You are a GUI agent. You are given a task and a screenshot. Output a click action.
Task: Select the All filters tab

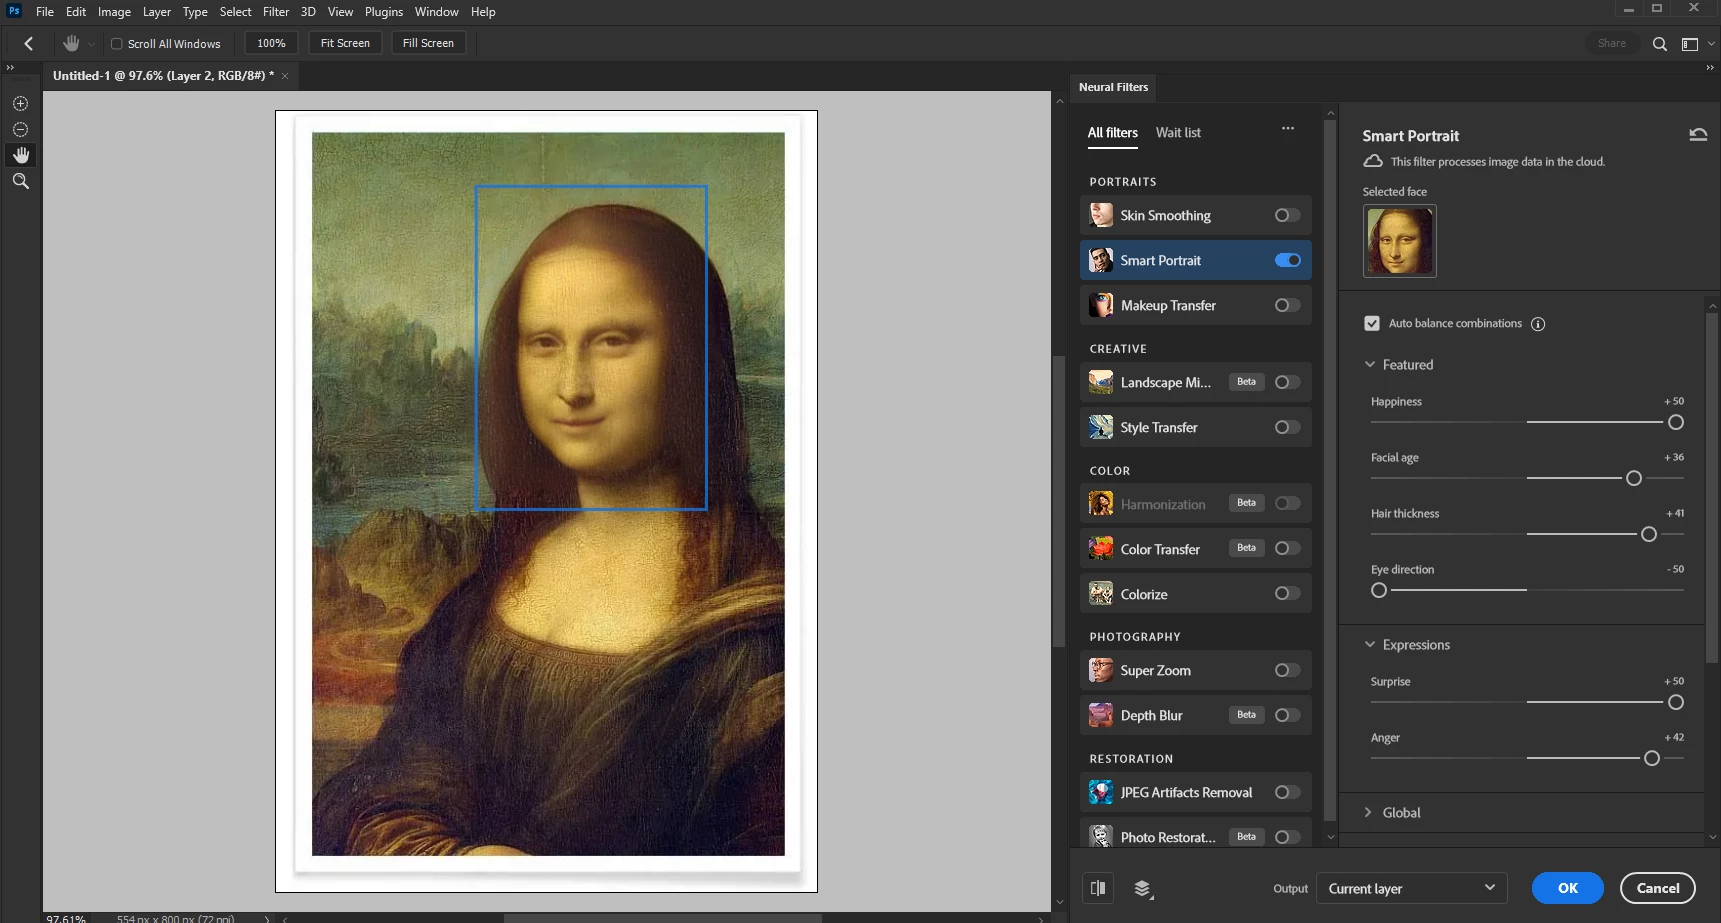[1113, 132]
